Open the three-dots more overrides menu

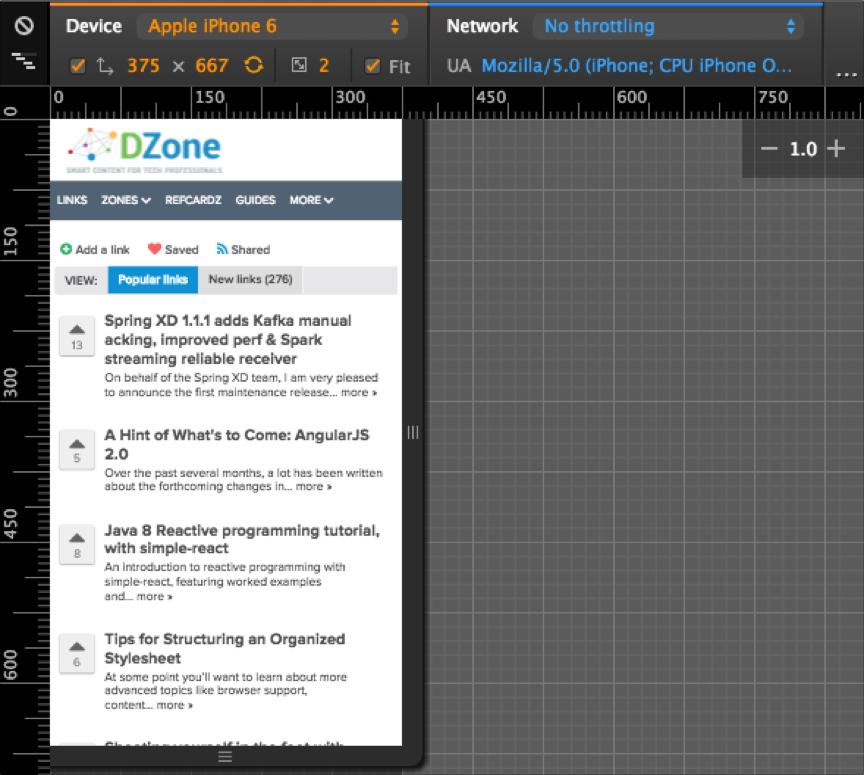846,74
